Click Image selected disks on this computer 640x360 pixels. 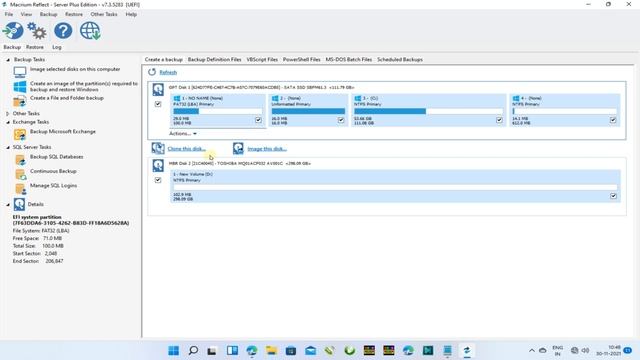click(x=75, y=69)
